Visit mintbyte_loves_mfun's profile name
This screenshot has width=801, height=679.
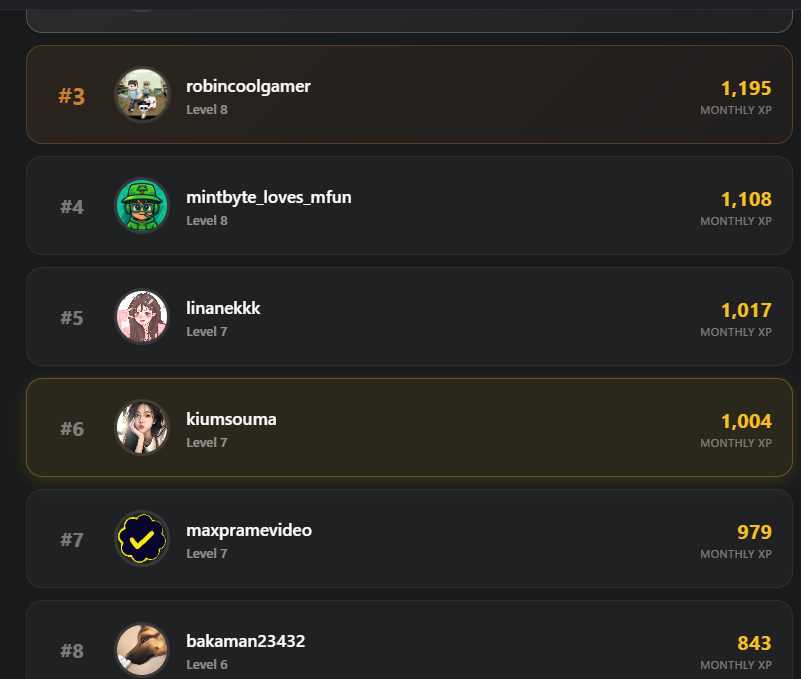pyautogui.click(x=268, y=197)
